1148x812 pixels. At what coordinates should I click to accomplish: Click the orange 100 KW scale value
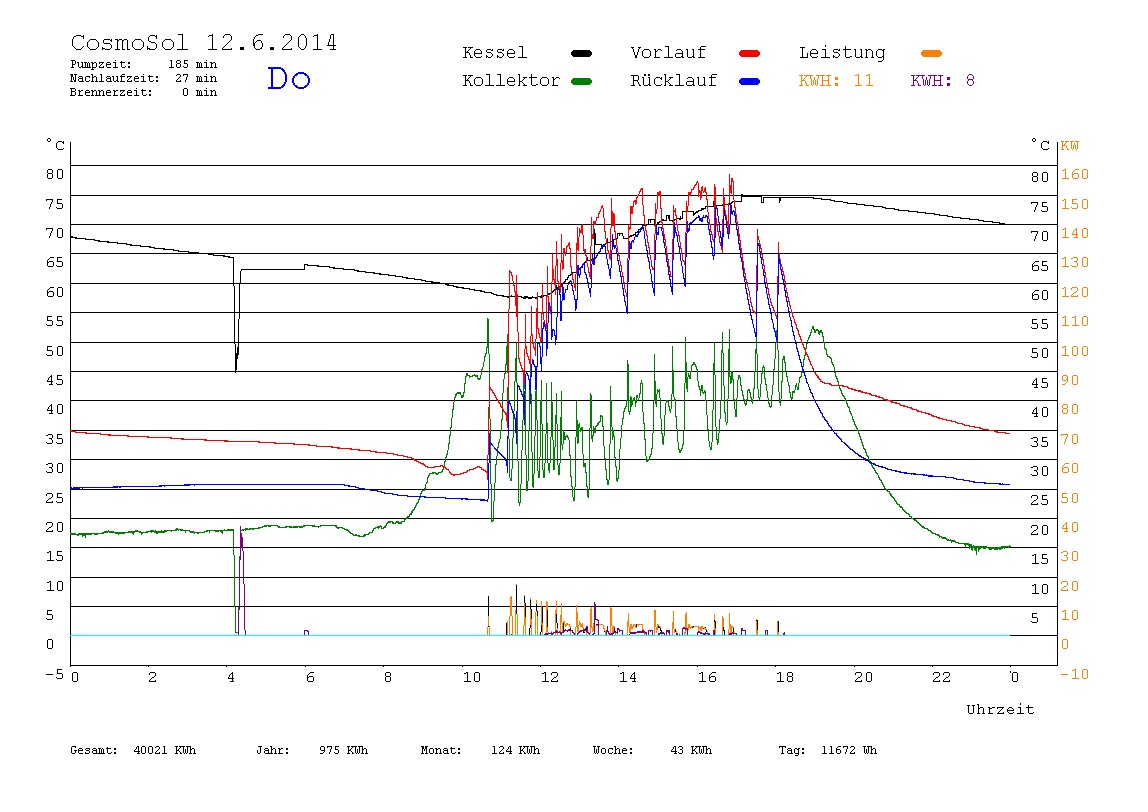(x=1075, y=351)
